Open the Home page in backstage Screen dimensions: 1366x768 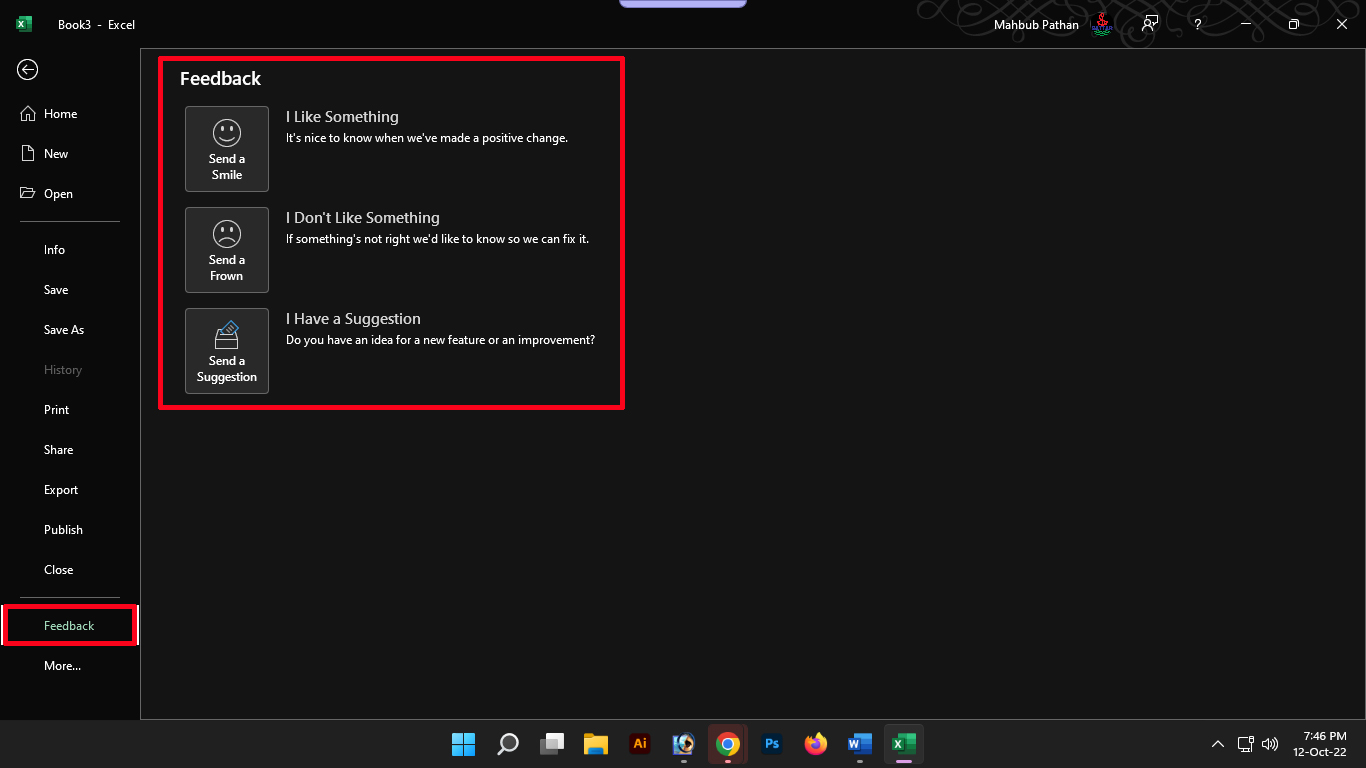[x=69, y=114]
